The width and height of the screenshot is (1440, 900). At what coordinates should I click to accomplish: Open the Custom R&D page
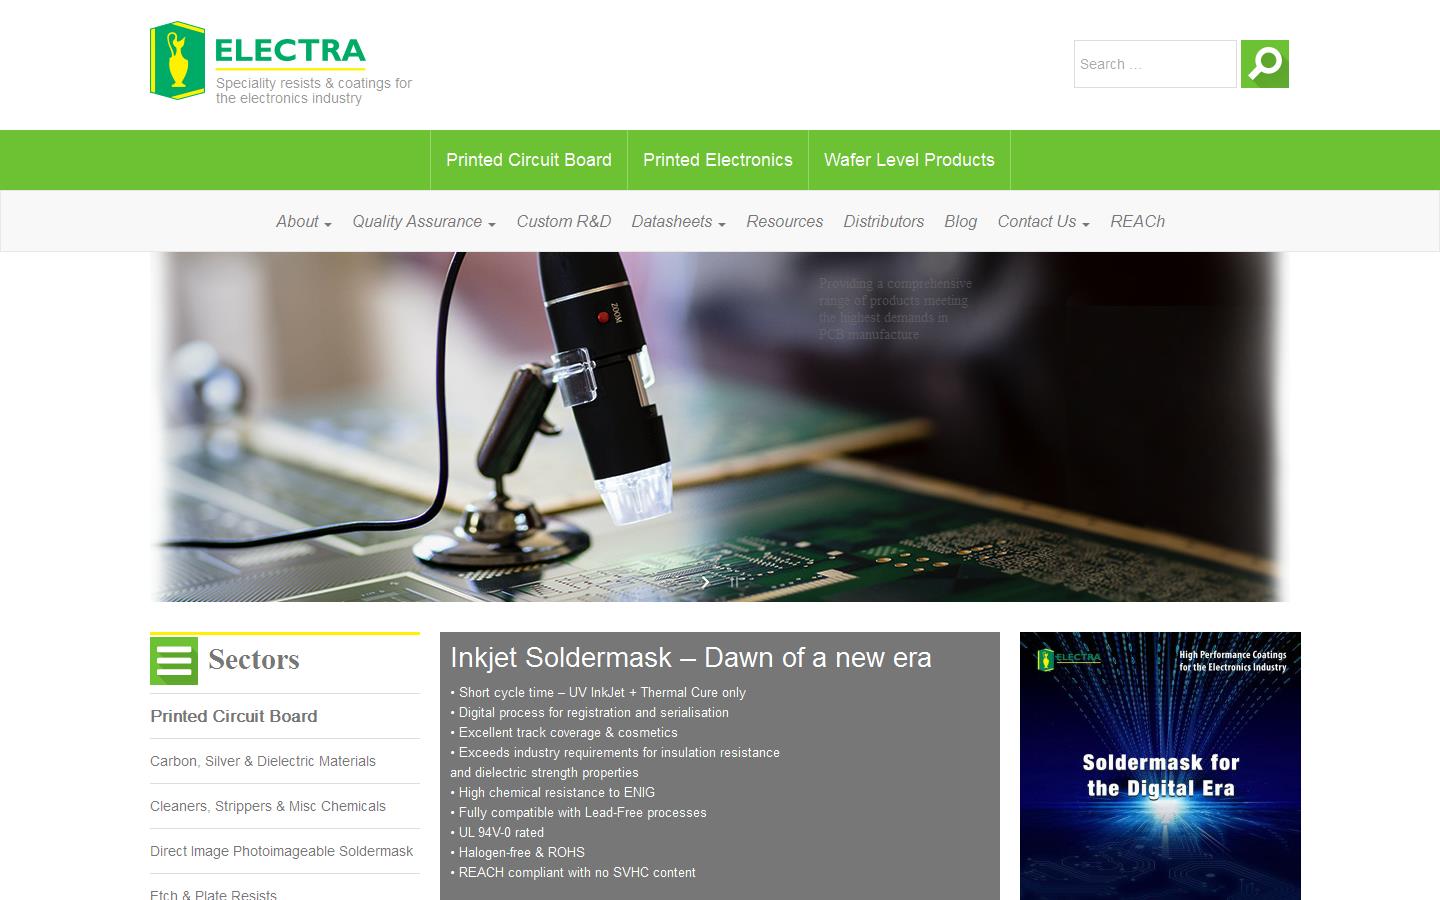[563, 221]
